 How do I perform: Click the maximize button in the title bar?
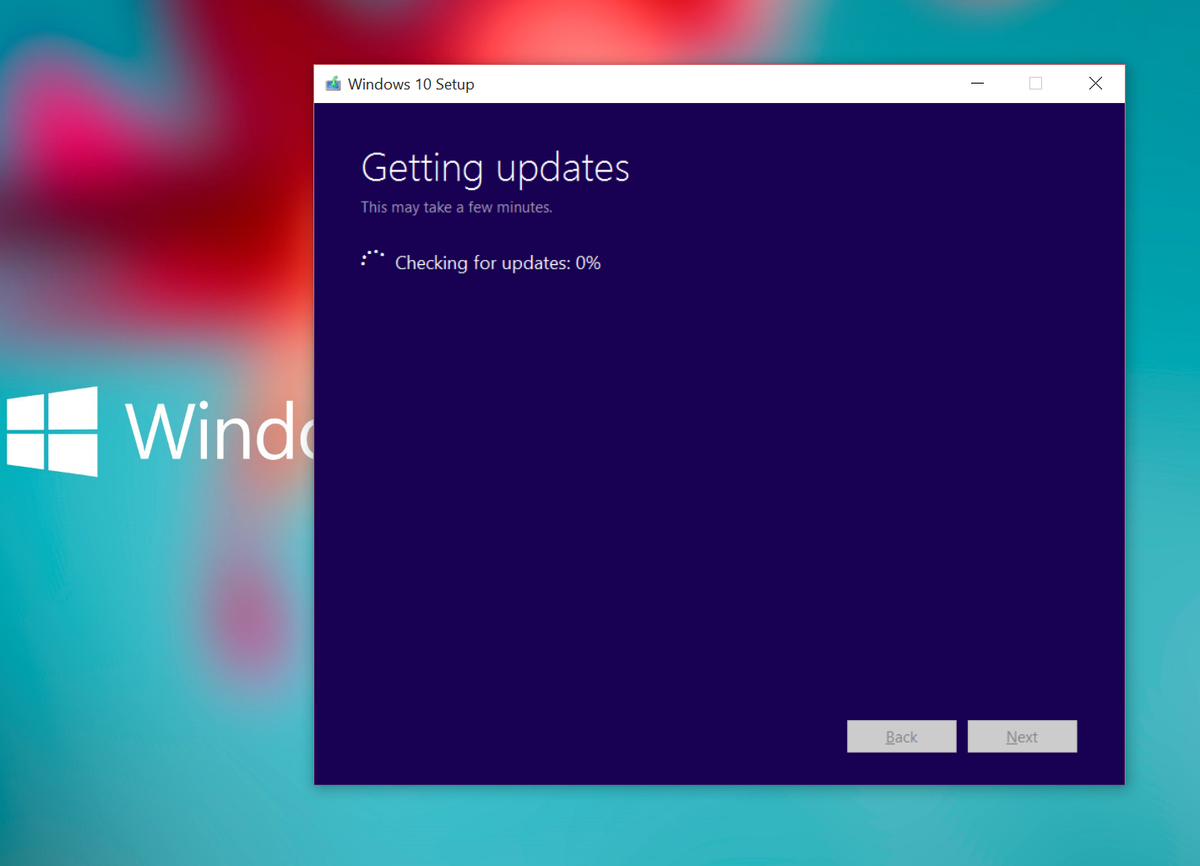coord(1036,84)
